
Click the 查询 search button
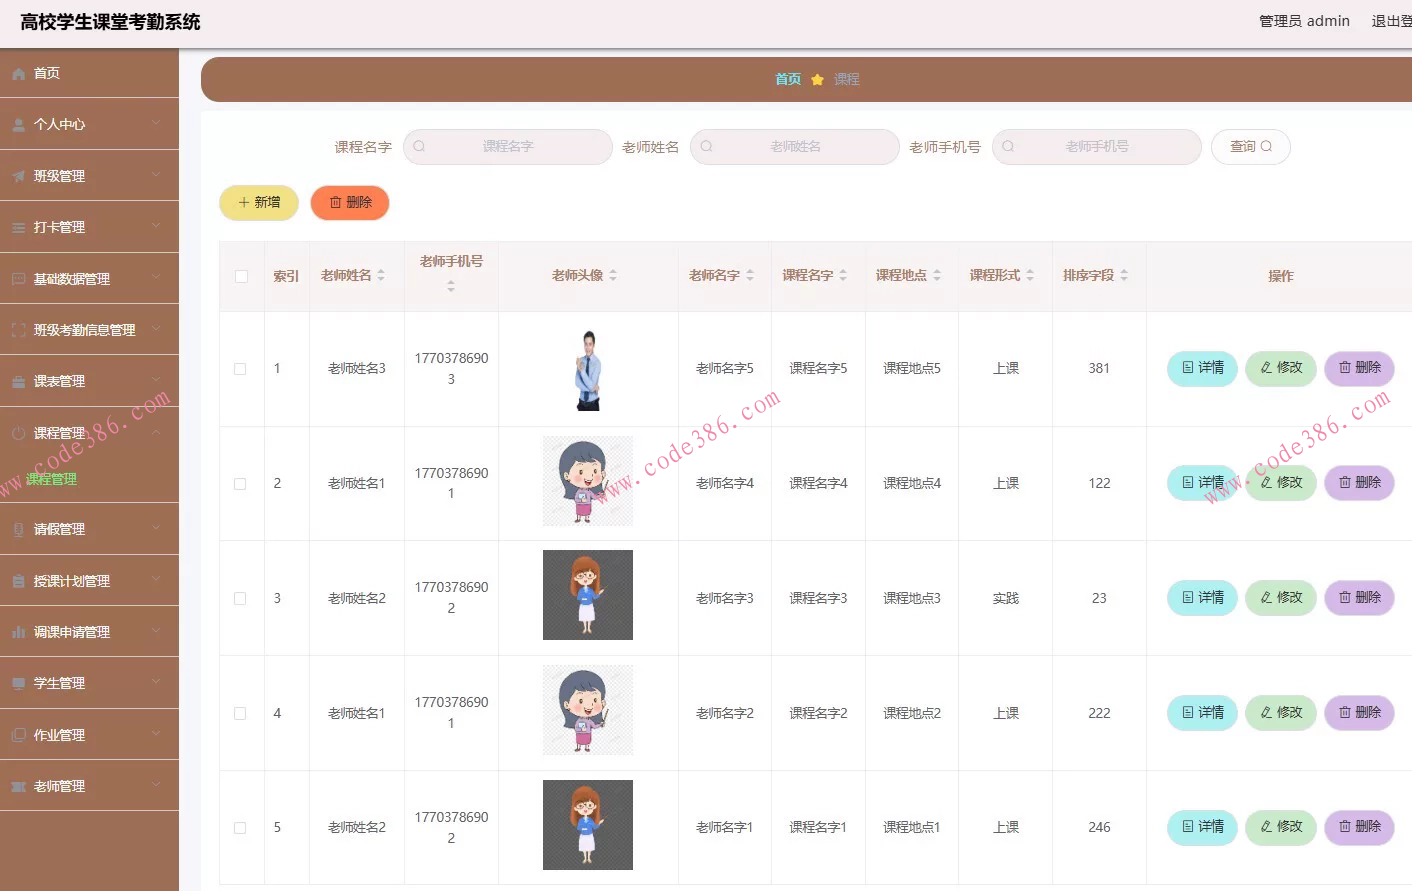1250,146
